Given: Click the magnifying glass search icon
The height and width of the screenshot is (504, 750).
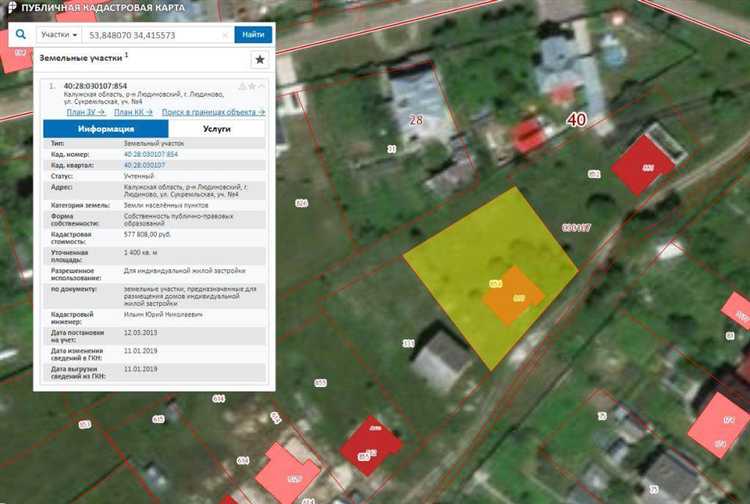Looking at the screenshot, I should [20, 33].
